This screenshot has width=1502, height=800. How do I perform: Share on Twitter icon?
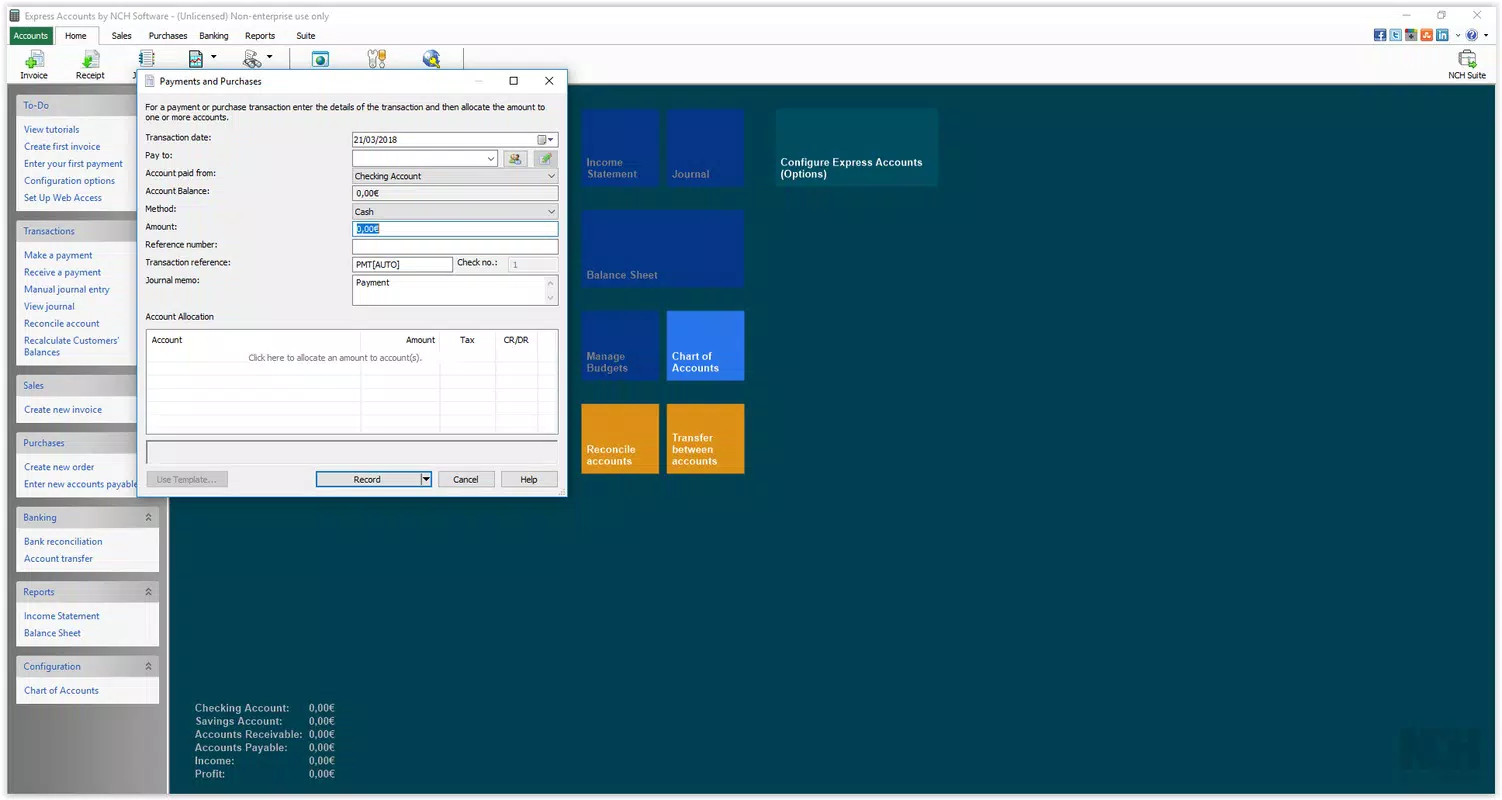(x=1395, y=35)
